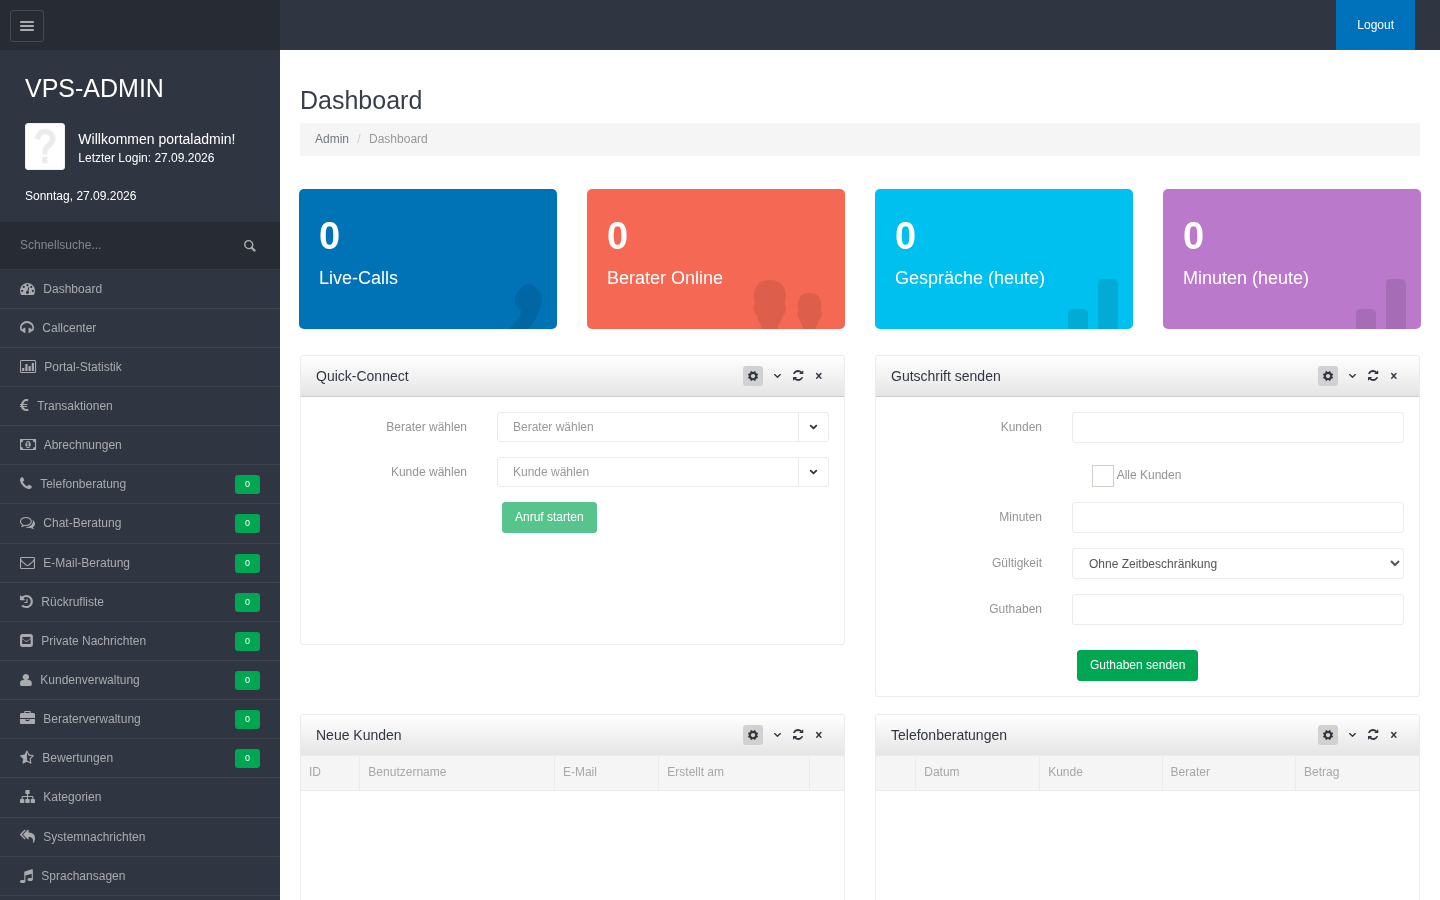This screenshot has width=1440, height=900.
Task: Open settings gear of Gutschrift senden panel
Action: (1328, 376)
